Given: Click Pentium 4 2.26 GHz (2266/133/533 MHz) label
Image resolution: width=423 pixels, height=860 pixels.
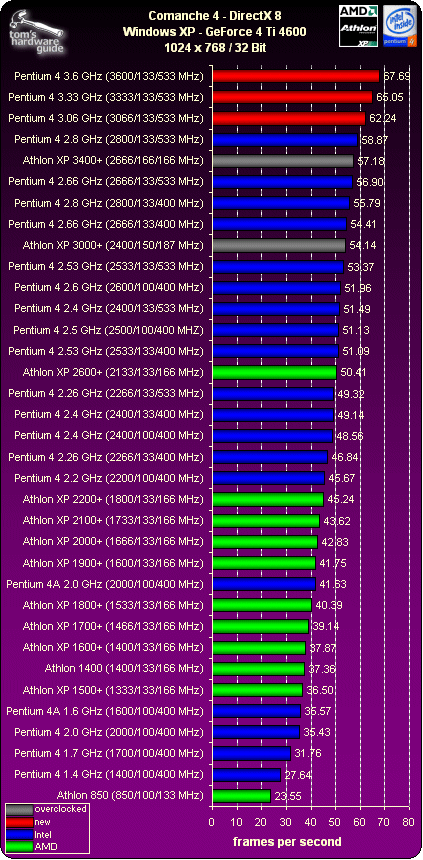Looking at the screenshot, I should point(106,393).
